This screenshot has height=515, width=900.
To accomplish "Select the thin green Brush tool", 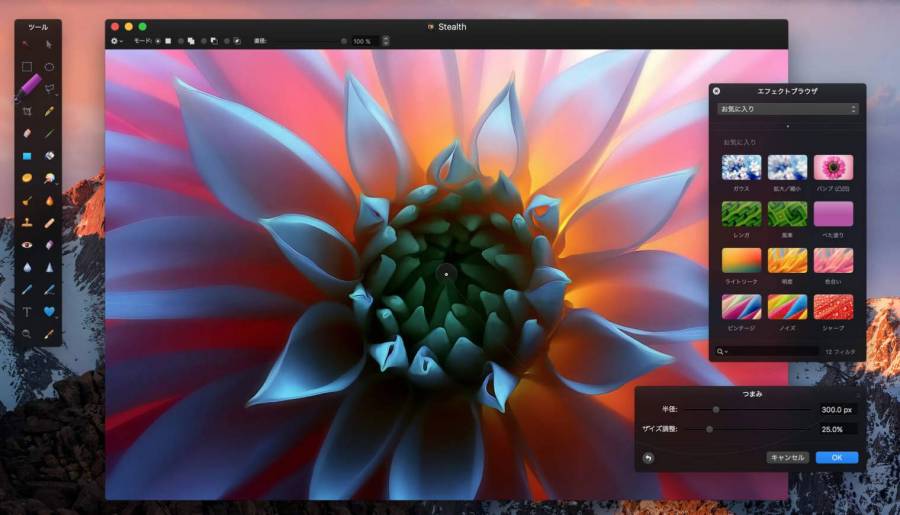I will 49,133.
